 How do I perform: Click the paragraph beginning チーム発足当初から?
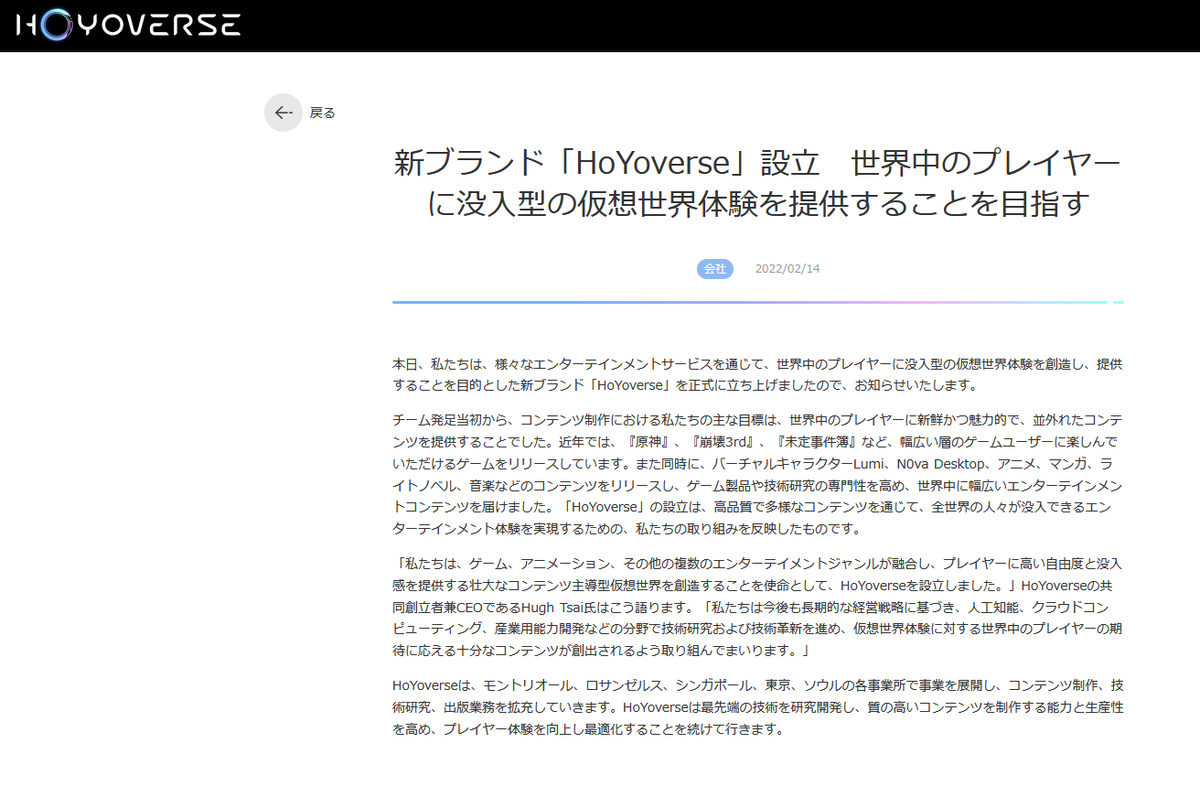(x=758, y=473)
